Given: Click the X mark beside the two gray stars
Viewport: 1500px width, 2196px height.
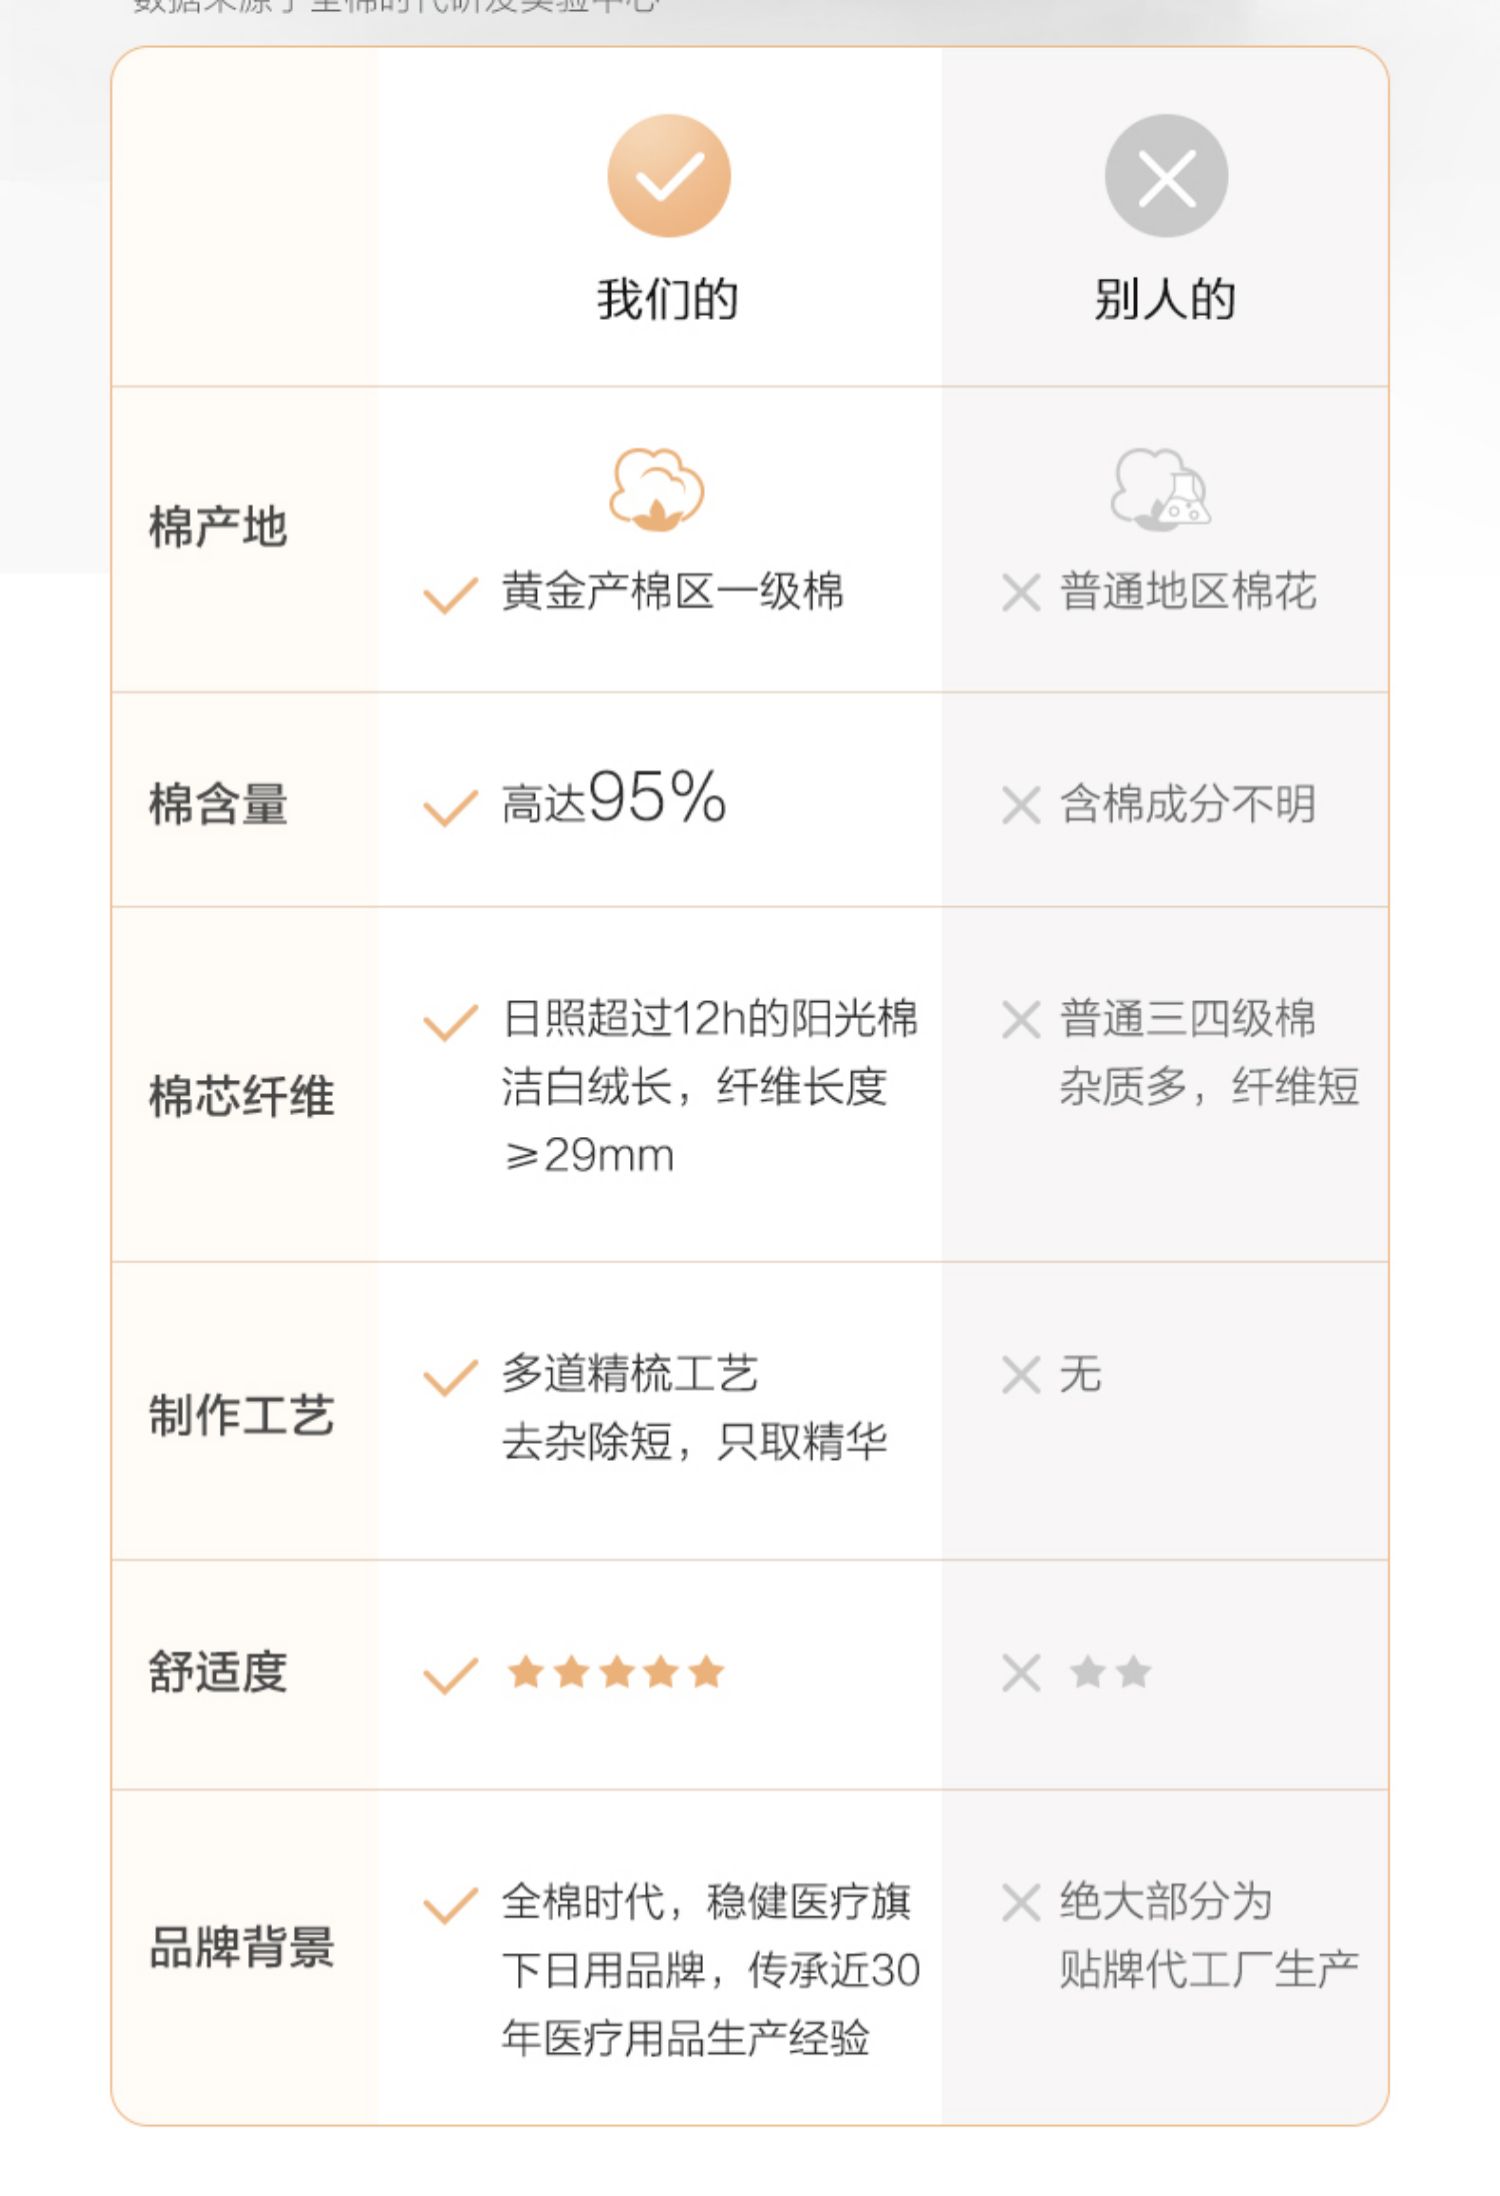Looking at the screenshot, I should click(1021, 1673).
